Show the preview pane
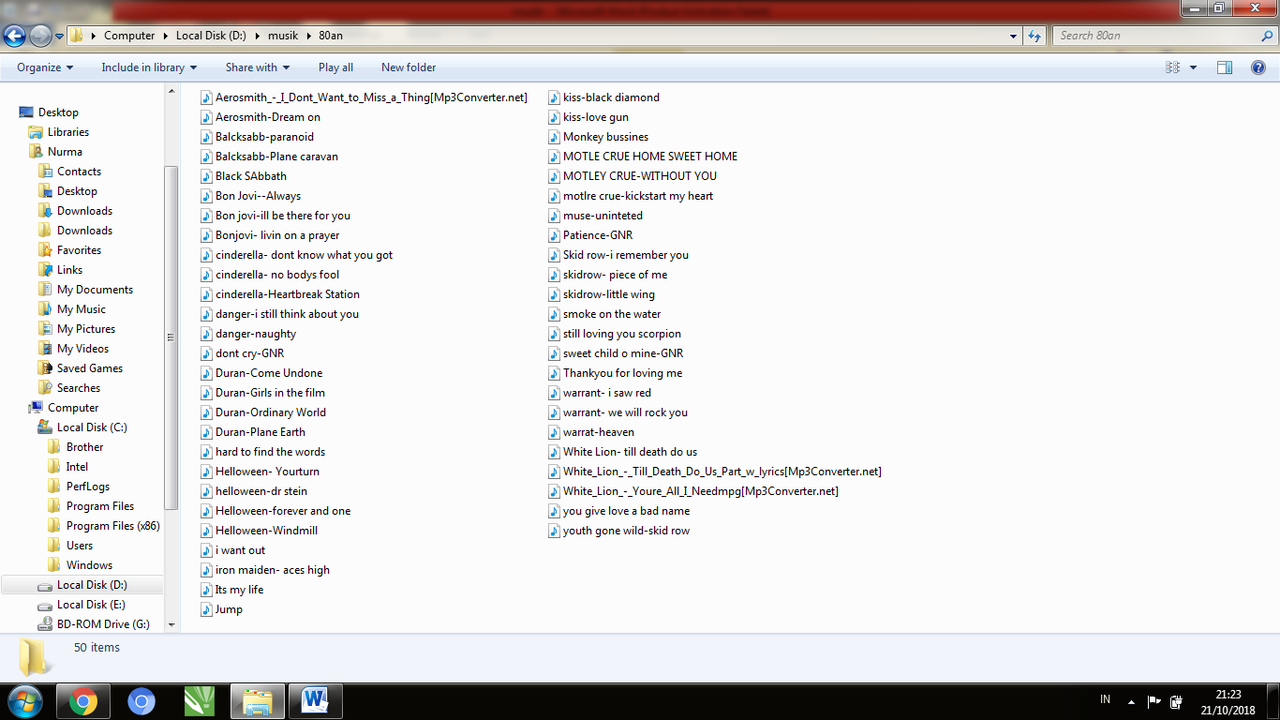The width and height of the screenshot is (1280, 720). [x=1224, y=67]
